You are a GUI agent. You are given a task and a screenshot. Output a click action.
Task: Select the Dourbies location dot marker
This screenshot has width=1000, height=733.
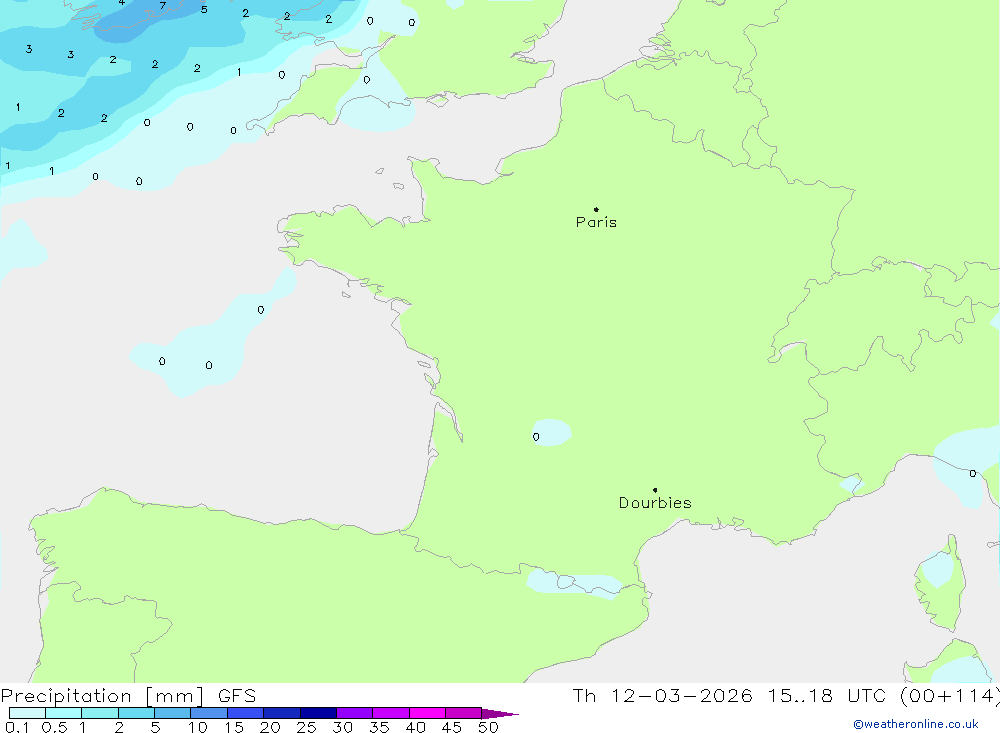655,490
